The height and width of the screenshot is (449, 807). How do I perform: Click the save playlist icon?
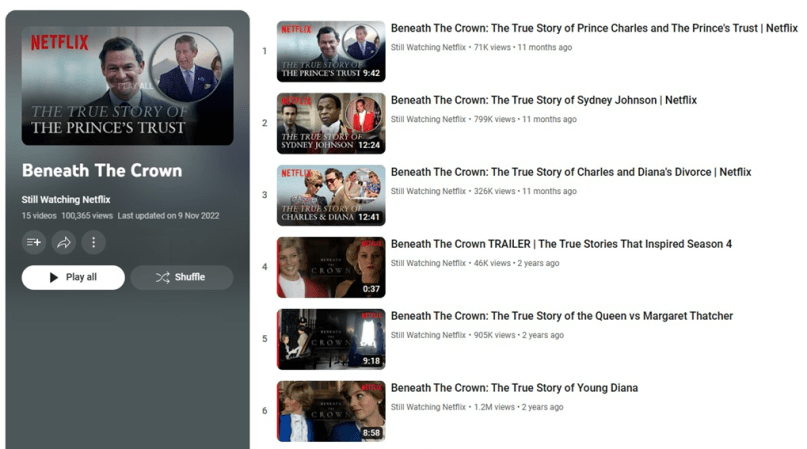[34, 242]
